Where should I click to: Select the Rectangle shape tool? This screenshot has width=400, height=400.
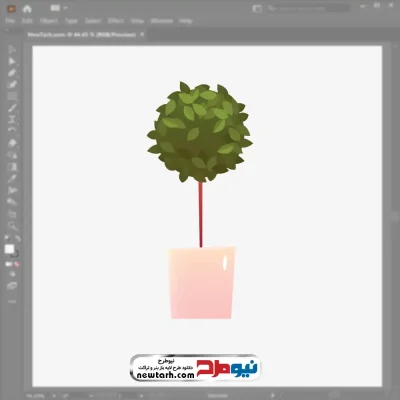click(x=12, y=96)
